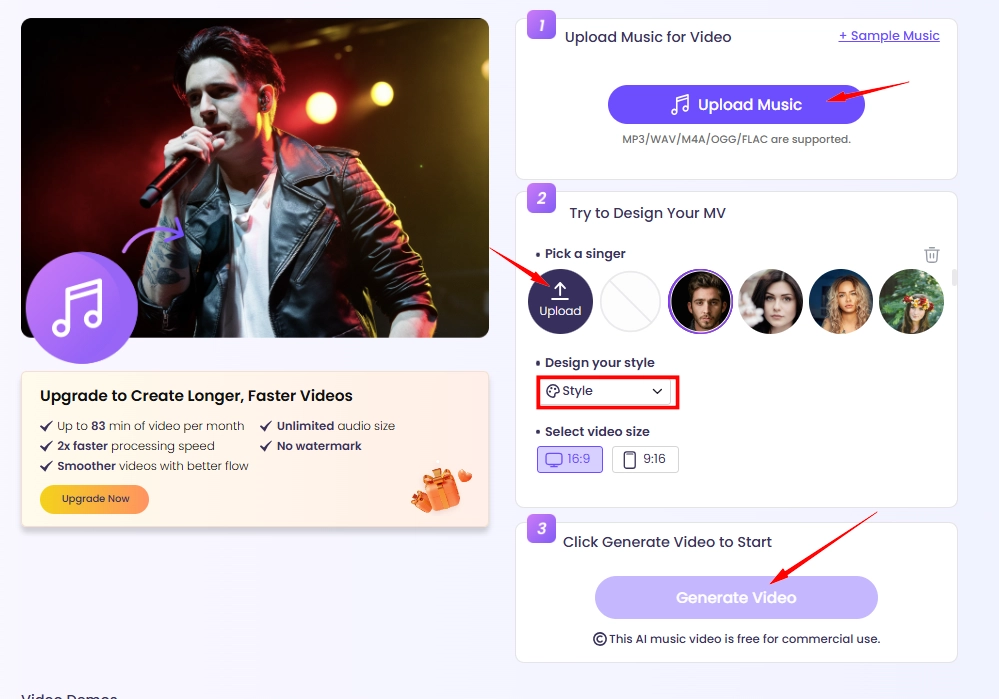Image resolution: width=999 pixels, height=699 pixels.
Task: Click the copyright icon near commercial use text
Action: [x=599, y=638]
